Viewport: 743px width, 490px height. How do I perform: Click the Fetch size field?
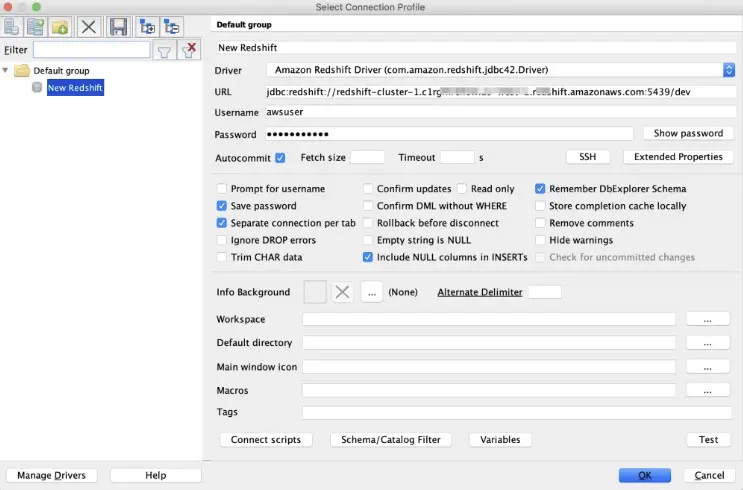pyautogui.click(x=367, y=157)
